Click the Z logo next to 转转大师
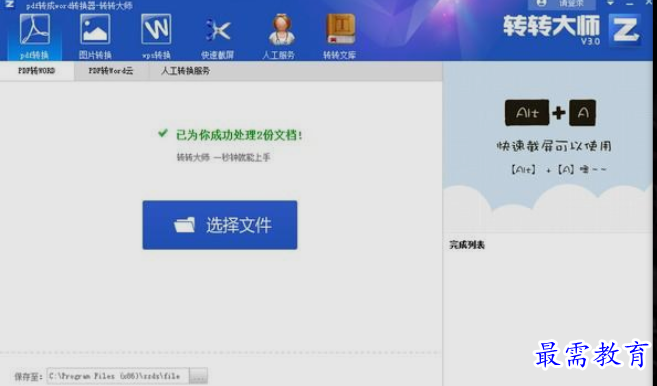Image resolution: width=657 pixels, height=386 pixels. click(626, 30)
